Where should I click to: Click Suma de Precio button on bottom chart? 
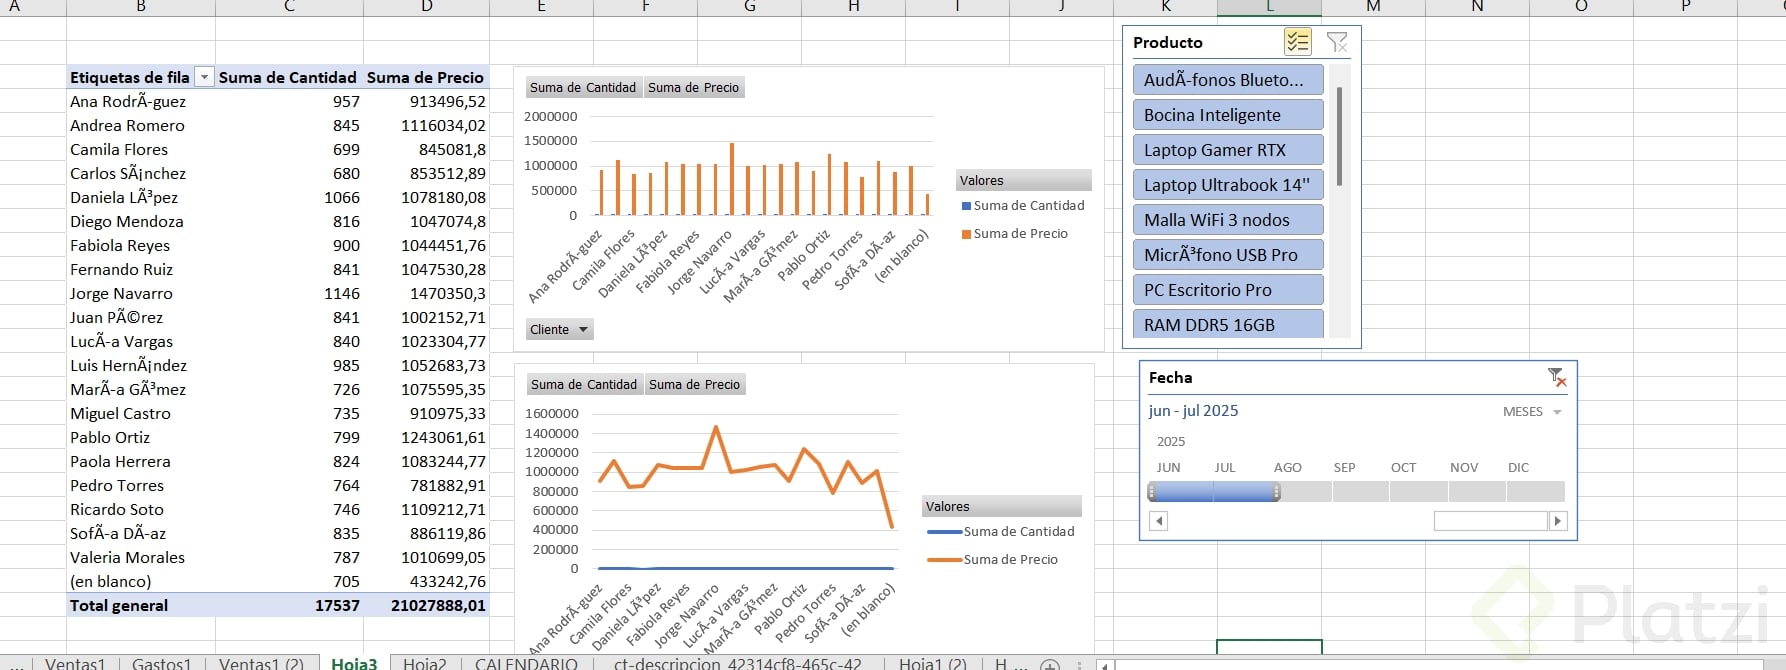coord(695,385)
